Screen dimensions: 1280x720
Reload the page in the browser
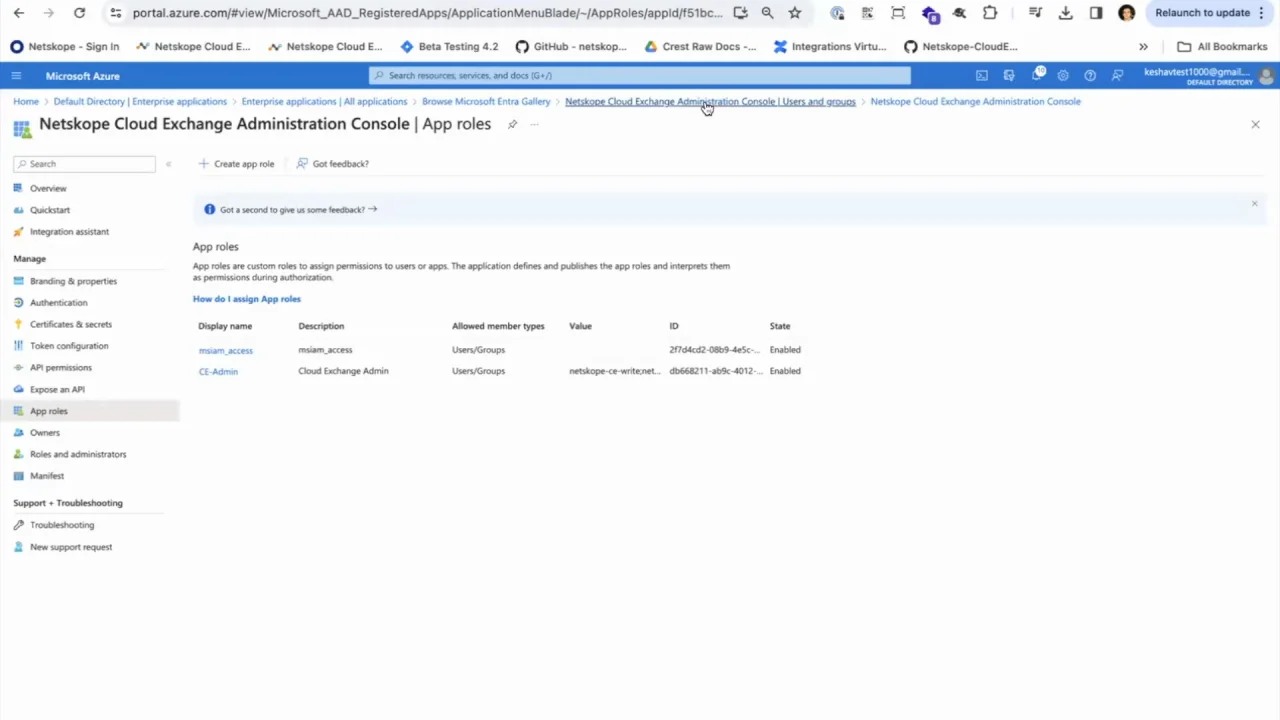[80, 13]
